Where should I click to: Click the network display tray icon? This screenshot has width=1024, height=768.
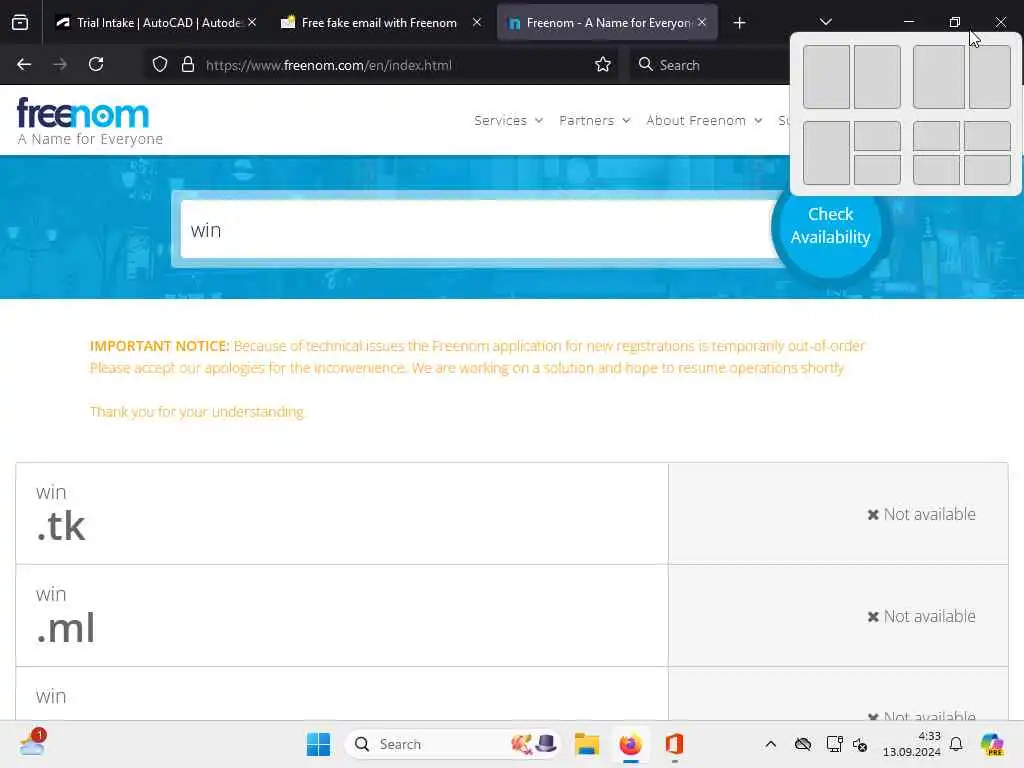point(834,744)
